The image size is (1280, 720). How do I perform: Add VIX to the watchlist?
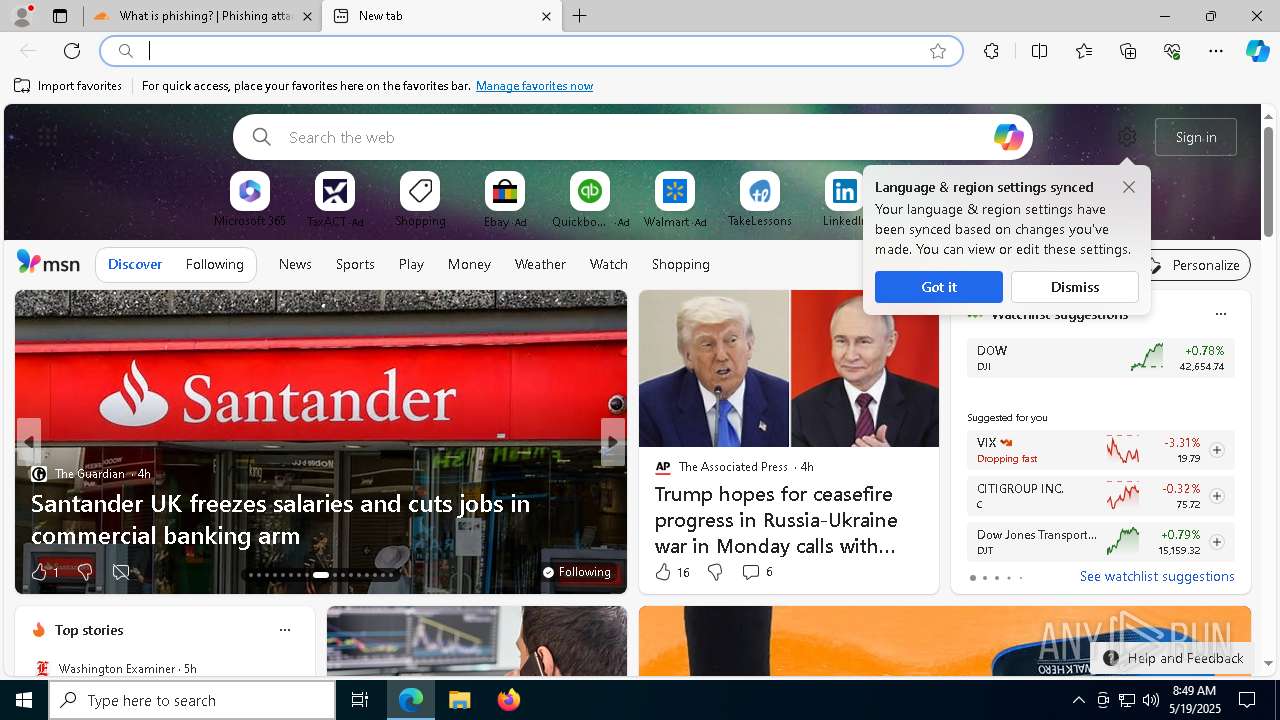(x=1216, y=450)
